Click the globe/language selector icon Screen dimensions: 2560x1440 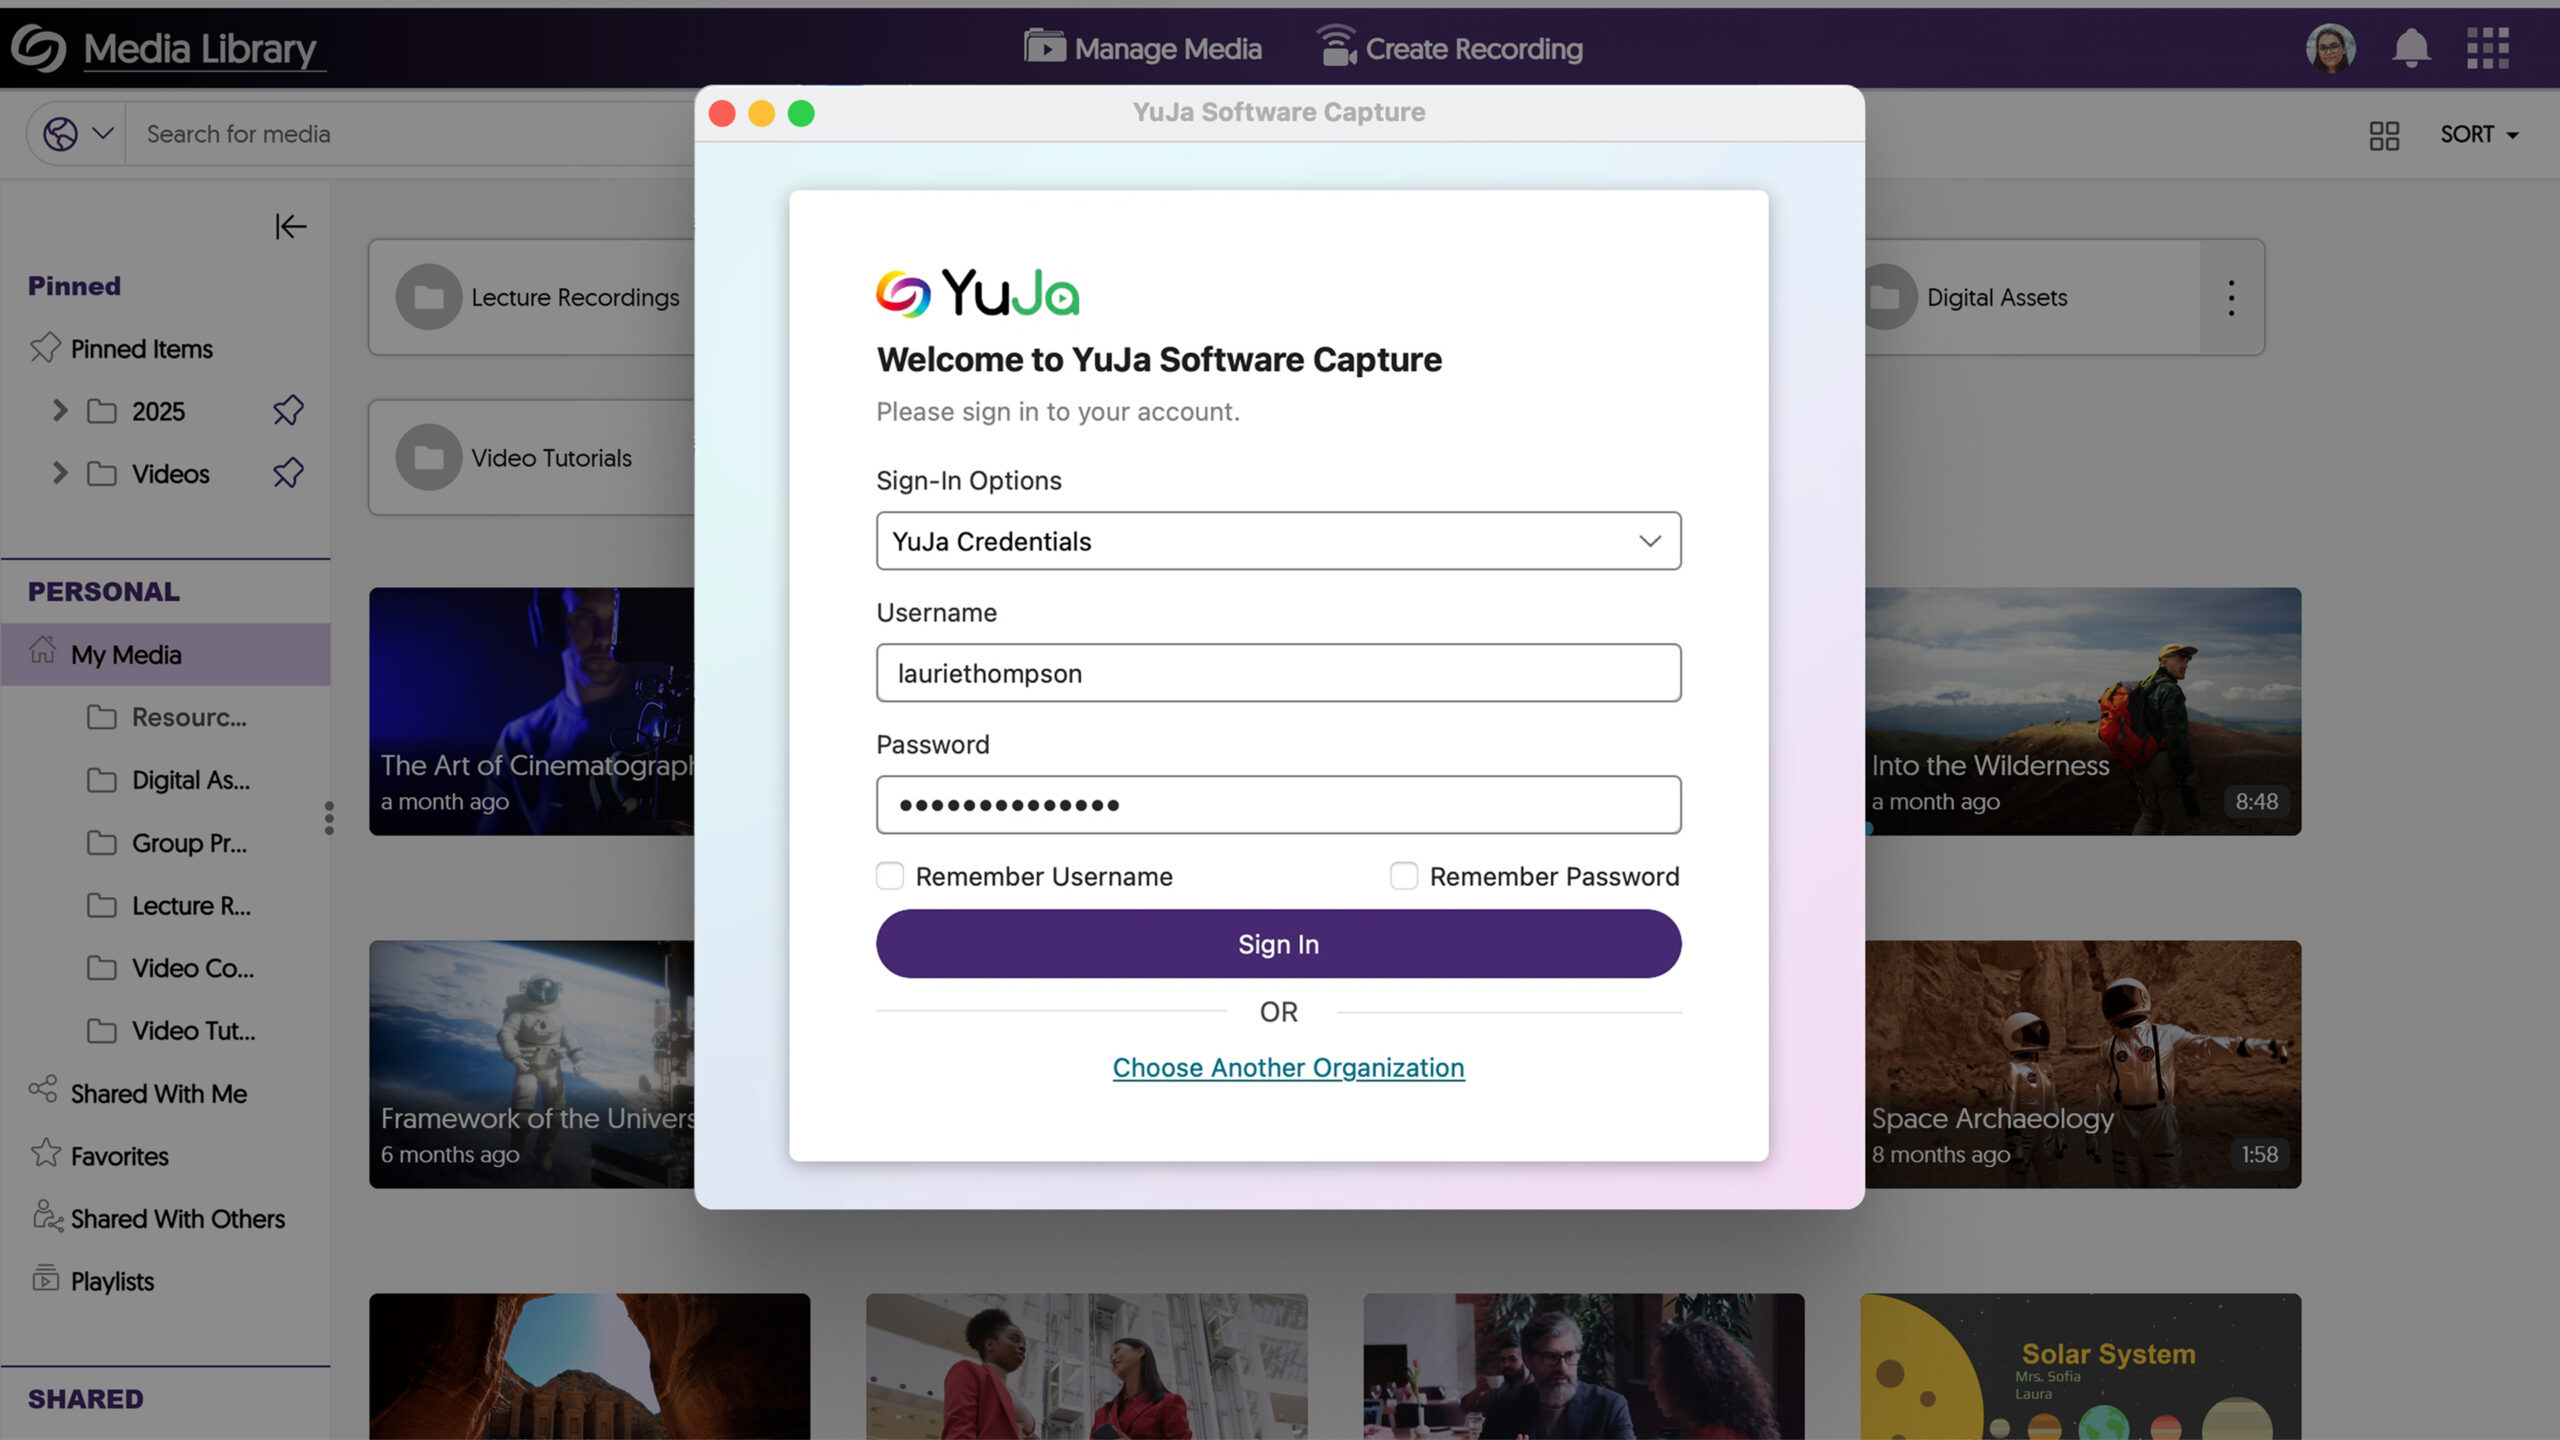63,134
